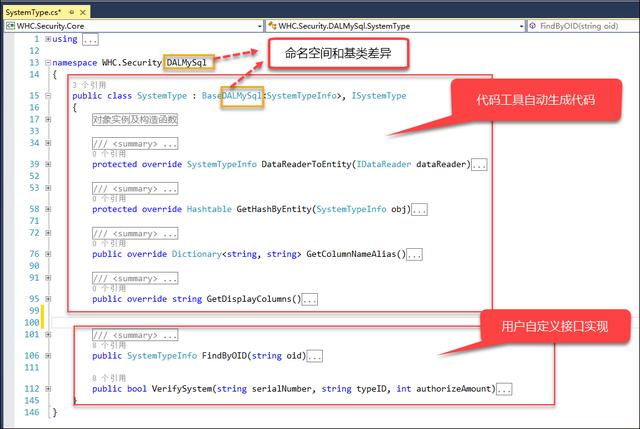Click the 'namespace' keyword on line 13
The width and height of the screenshot is (640, 429).
(x=75, y=63)
